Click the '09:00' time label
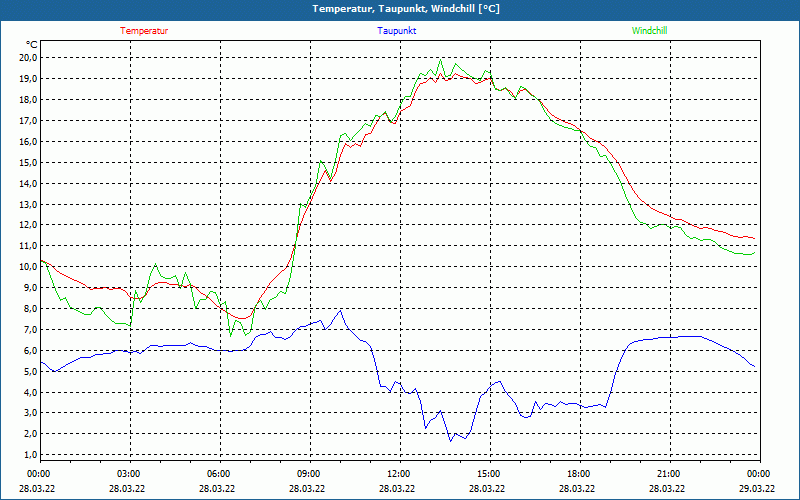 [x=309, y=474]
